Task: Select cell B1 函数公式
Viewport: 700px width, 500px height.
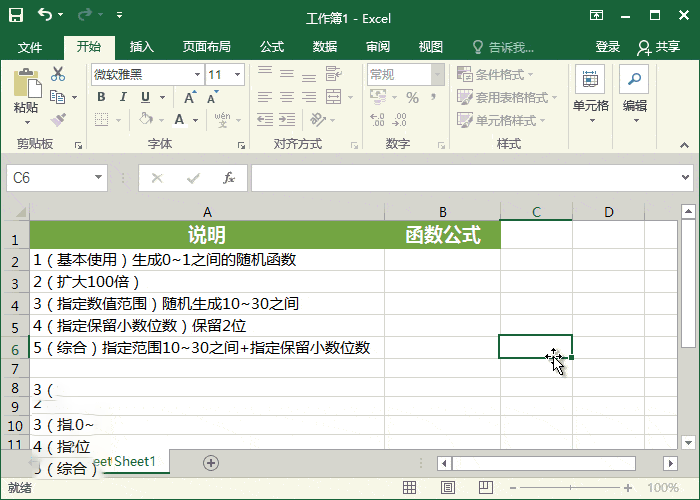Action: tap(442, 235)
